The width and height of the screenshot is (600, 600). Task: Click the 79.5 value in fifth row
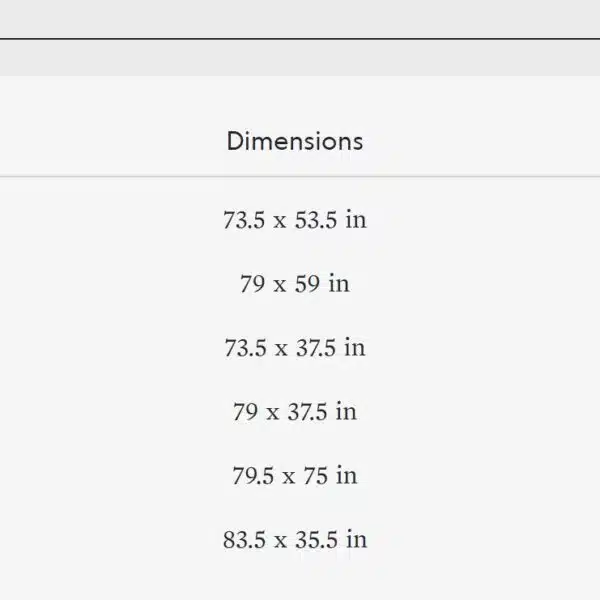pyautogui.click(x=253, y=476)
